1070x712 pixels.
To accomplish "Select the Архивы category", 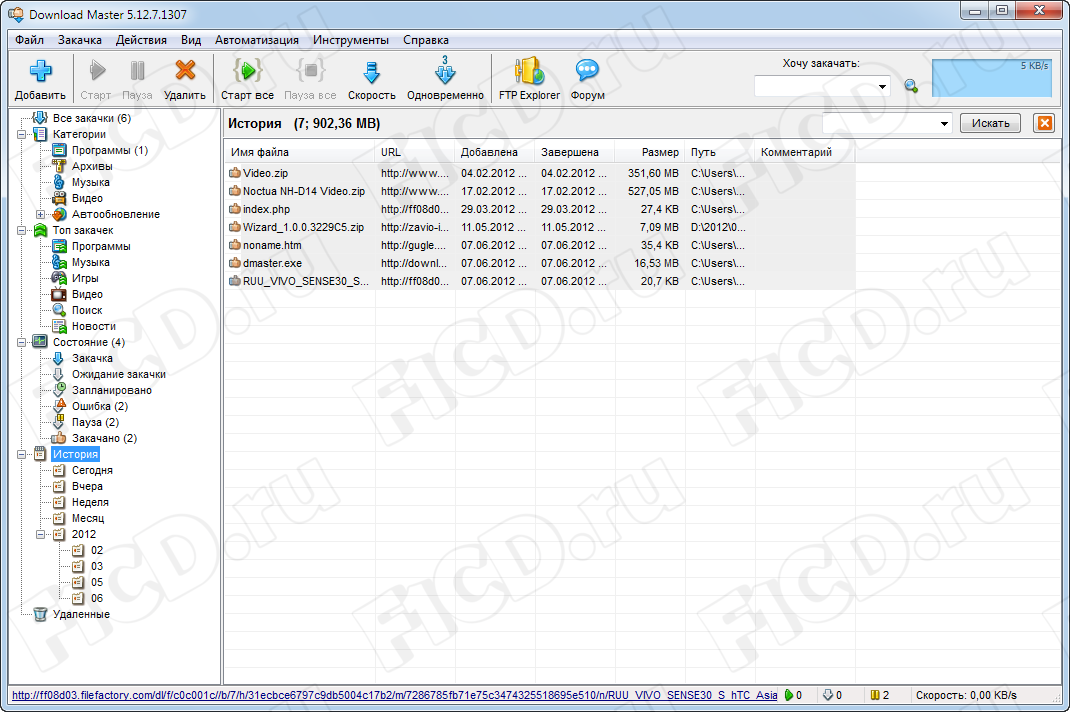I will click(92, 167).
